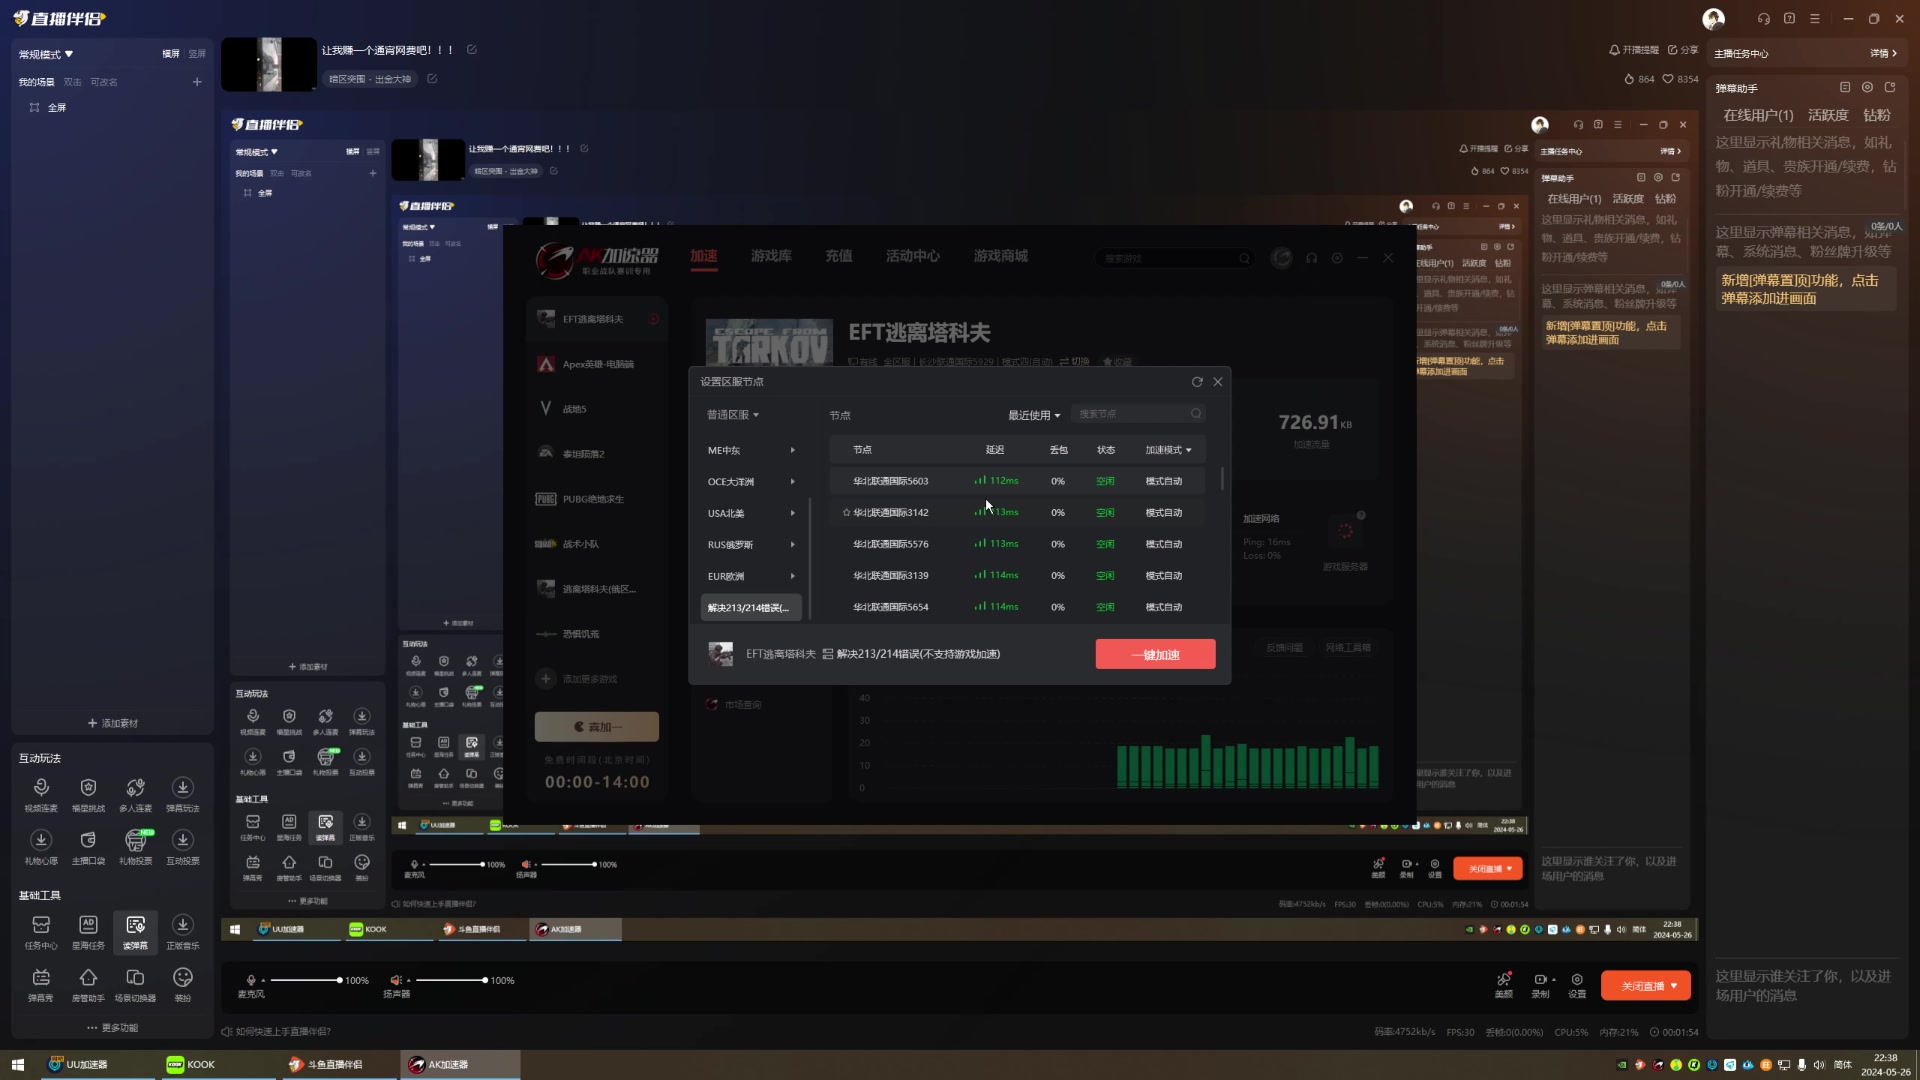Image resolution: width=1920 pixels, height=1080 pixels.
Task: Toggle 开播提醒 bell in main window
Action: coord(1633,50)
